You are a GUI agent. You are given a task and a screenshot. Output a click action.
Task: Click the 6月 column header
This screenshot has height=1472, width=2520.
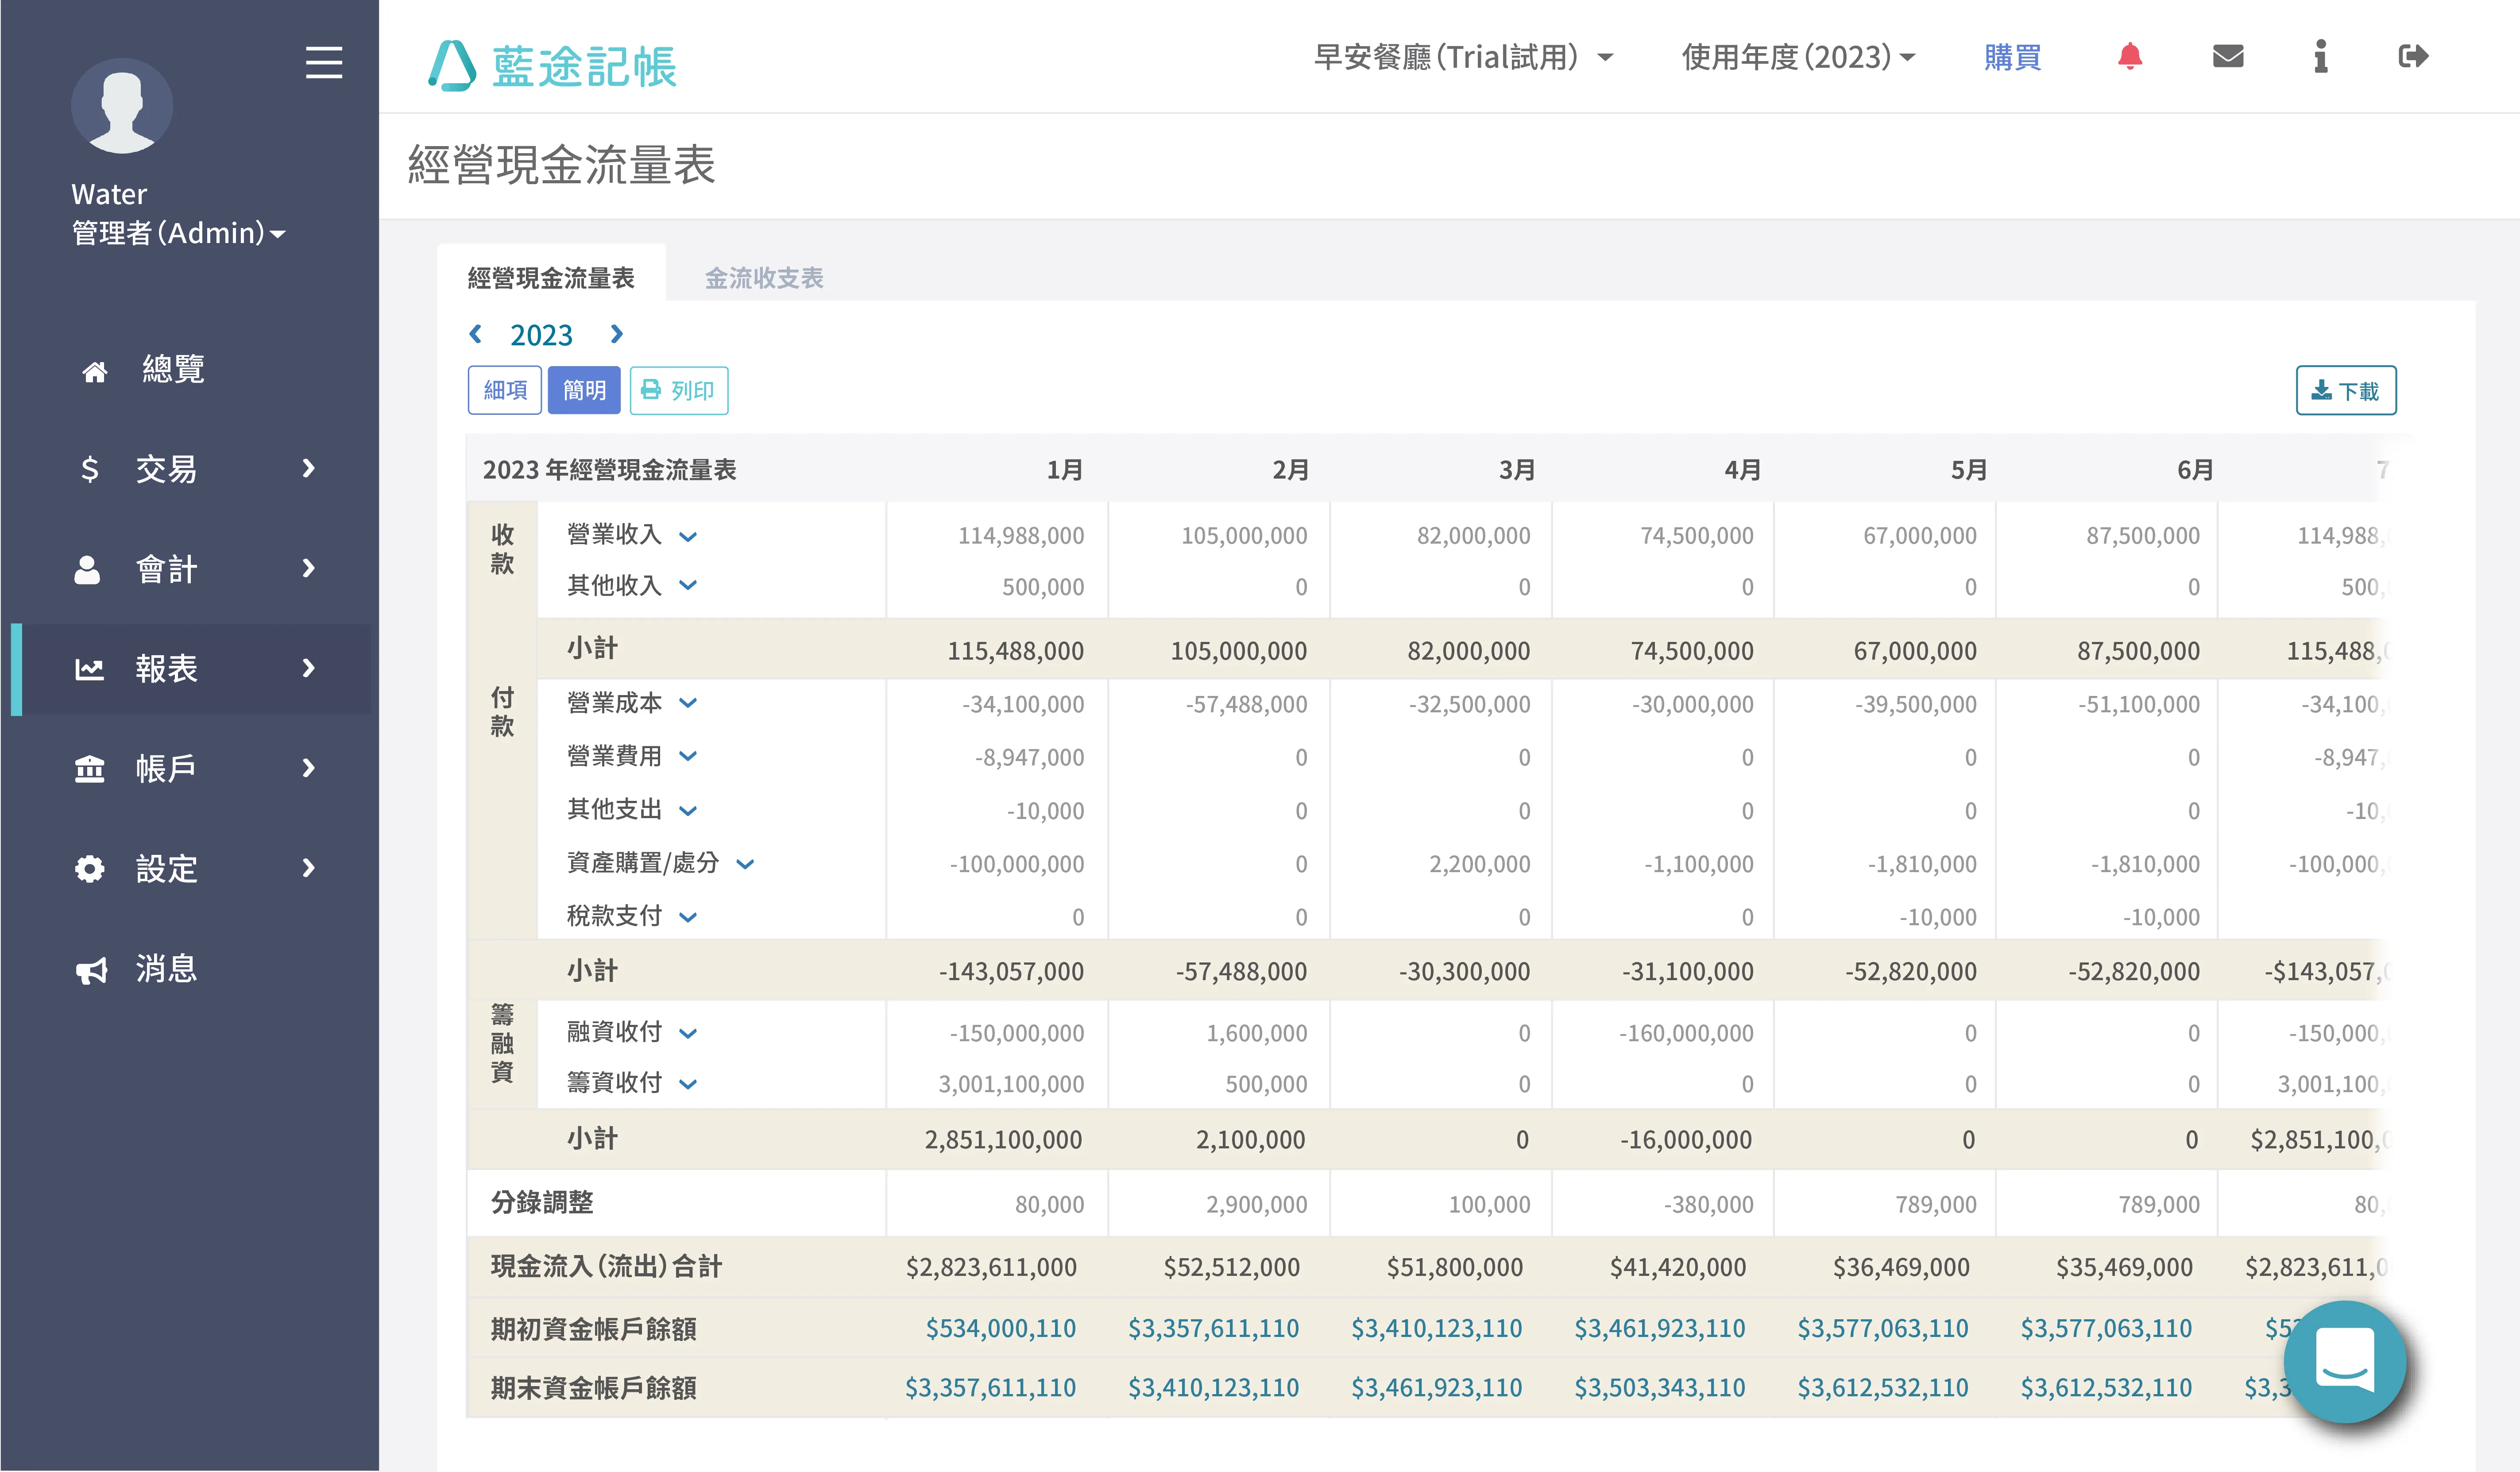pos(2195,470)
